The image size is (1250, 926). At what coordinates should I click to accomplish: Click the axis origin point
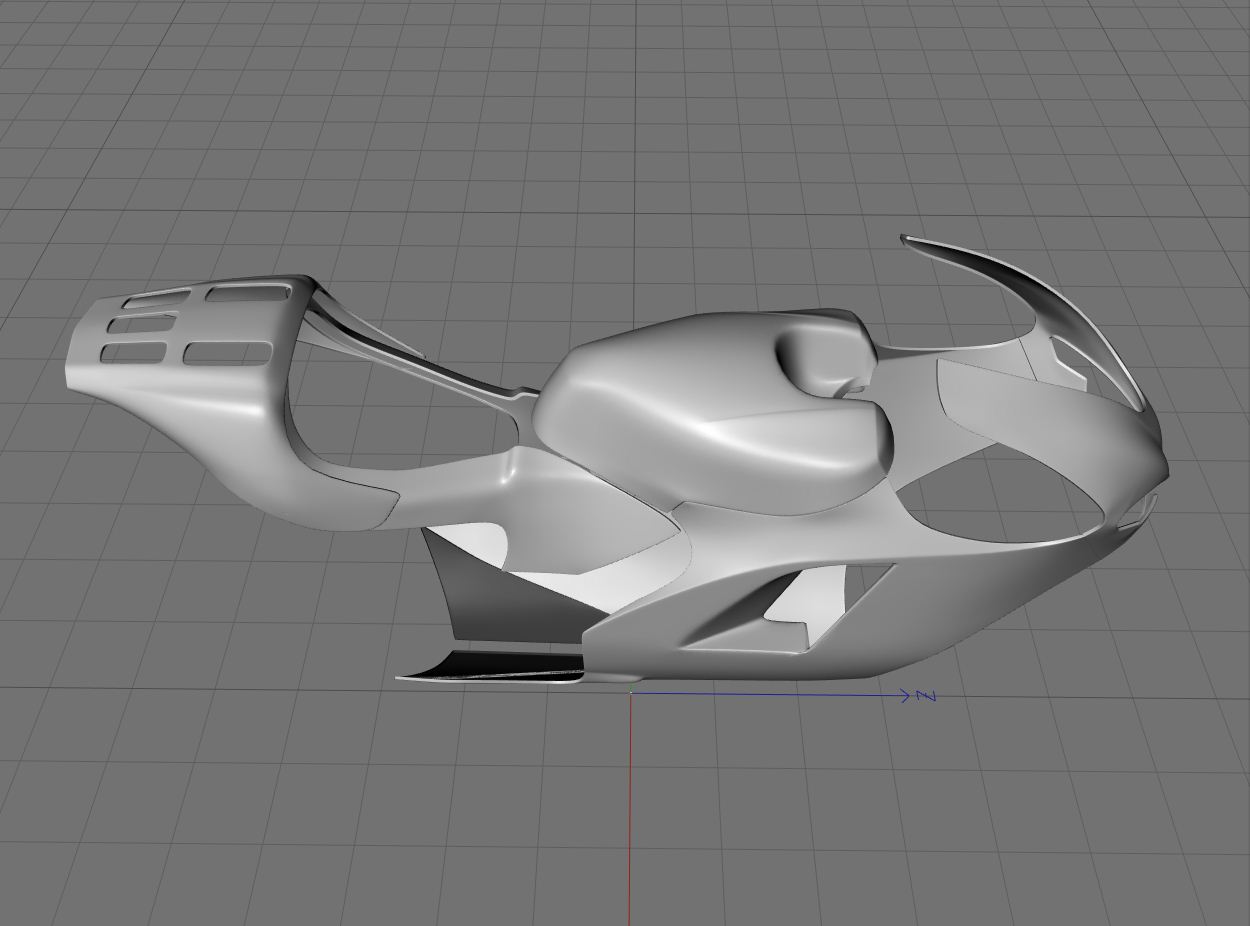point(630,692)
